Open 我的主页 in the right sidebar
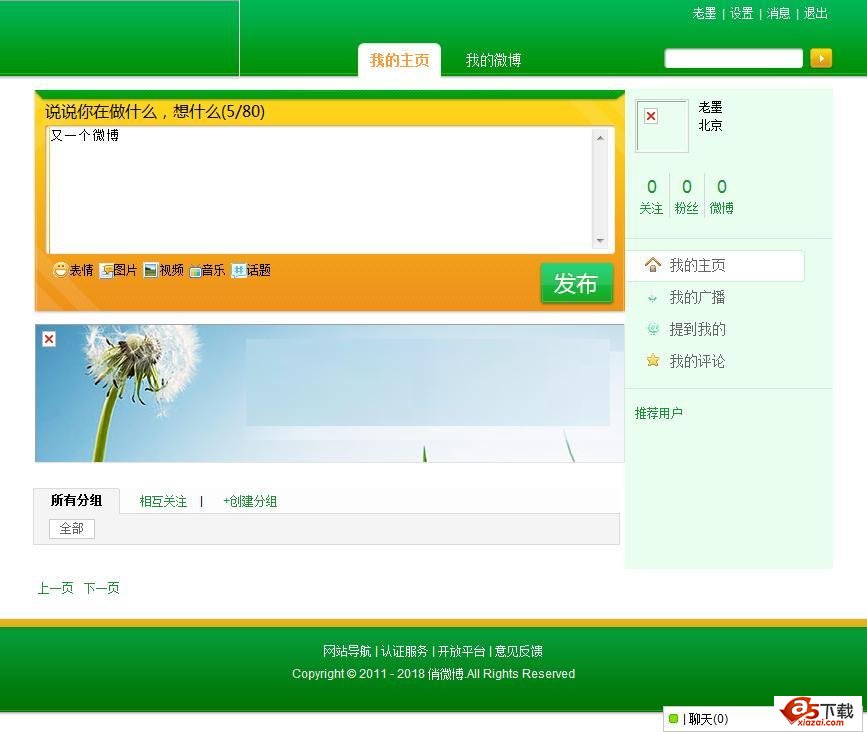Viewport: 867px width, 732px height. click(x=697, y=266)
